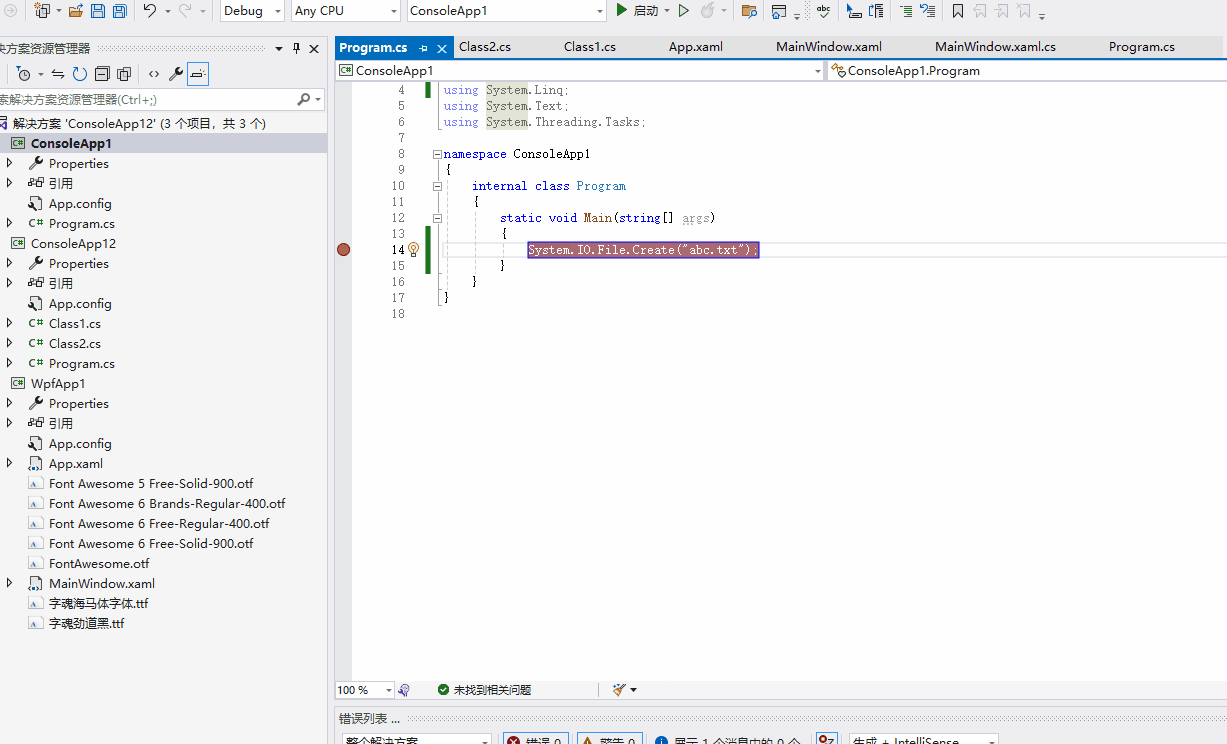
Task: Switch to the MainWindow.xaml.cs tab
Action: (x=995, y=47)
